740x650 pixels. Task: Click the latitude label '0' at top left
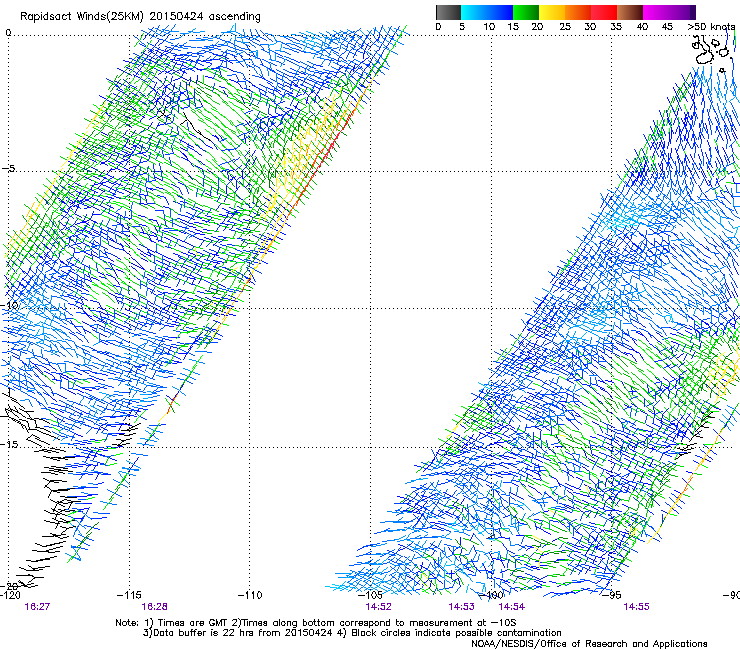coord(8,32)
